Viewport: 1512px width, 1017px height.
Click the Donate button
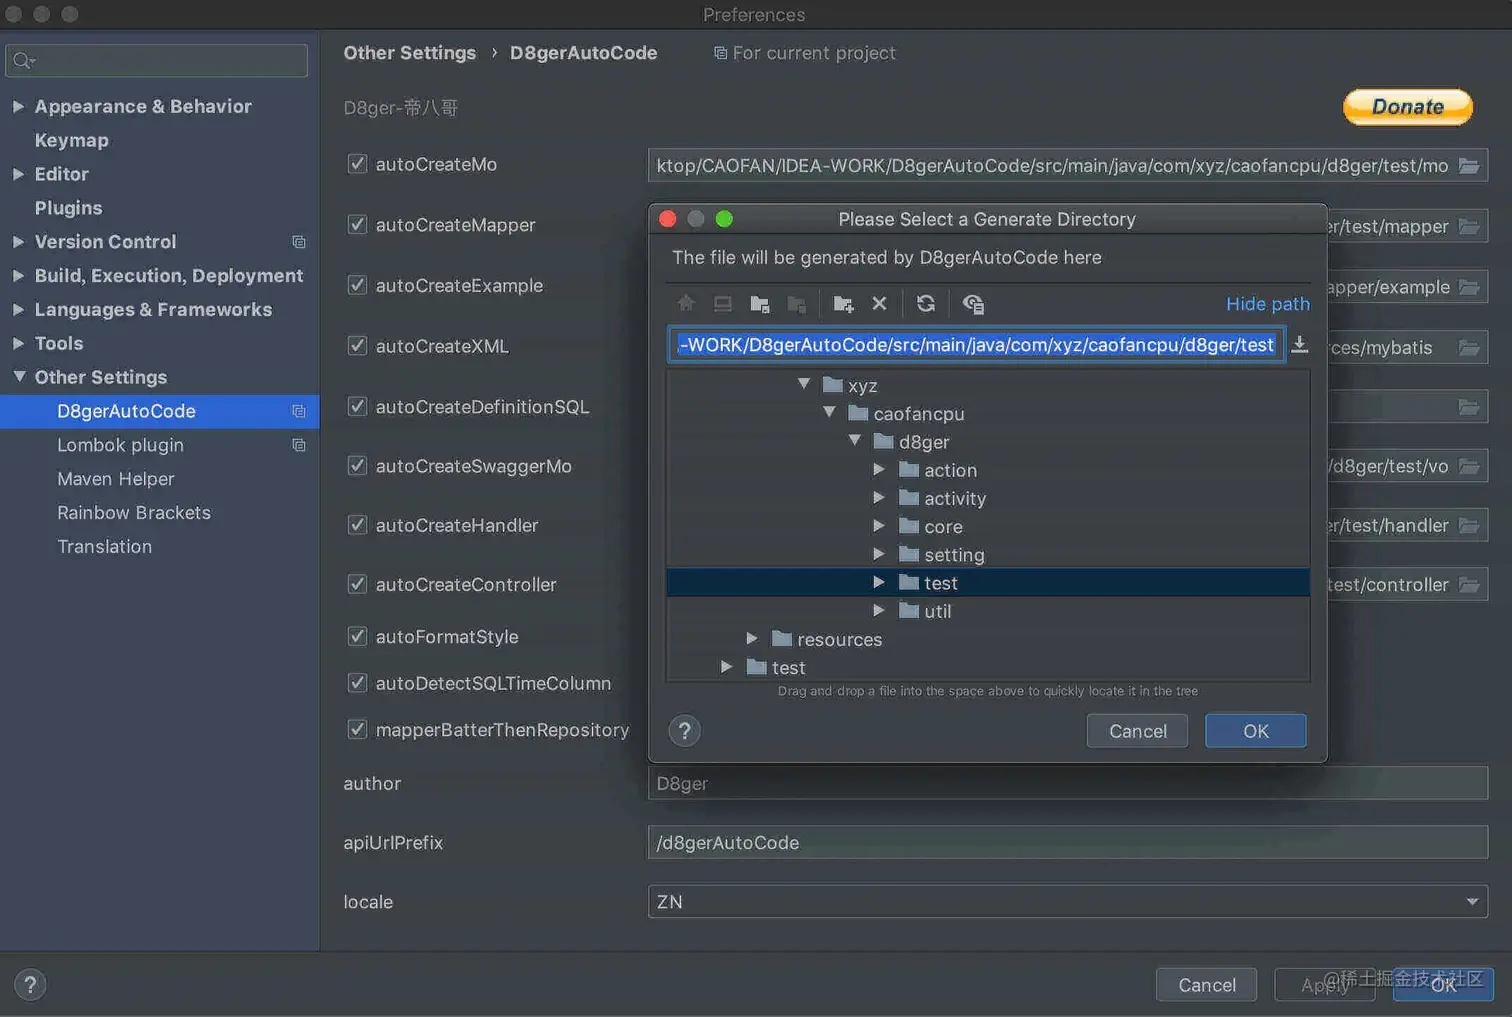pos(1407,107)
